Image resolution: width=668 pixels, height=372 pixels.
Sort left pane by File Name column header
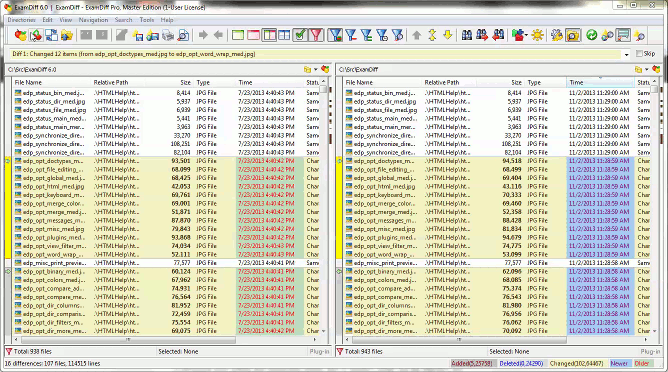tap(52, 82)
